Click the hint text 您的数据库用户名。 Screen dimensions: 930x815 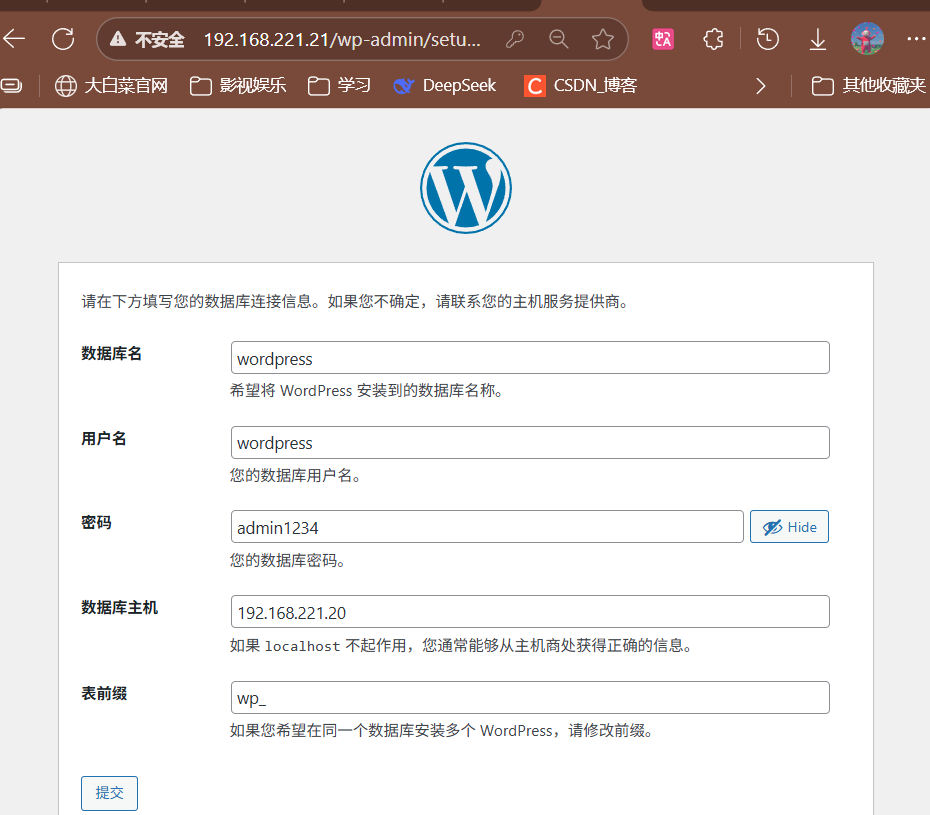297,475
